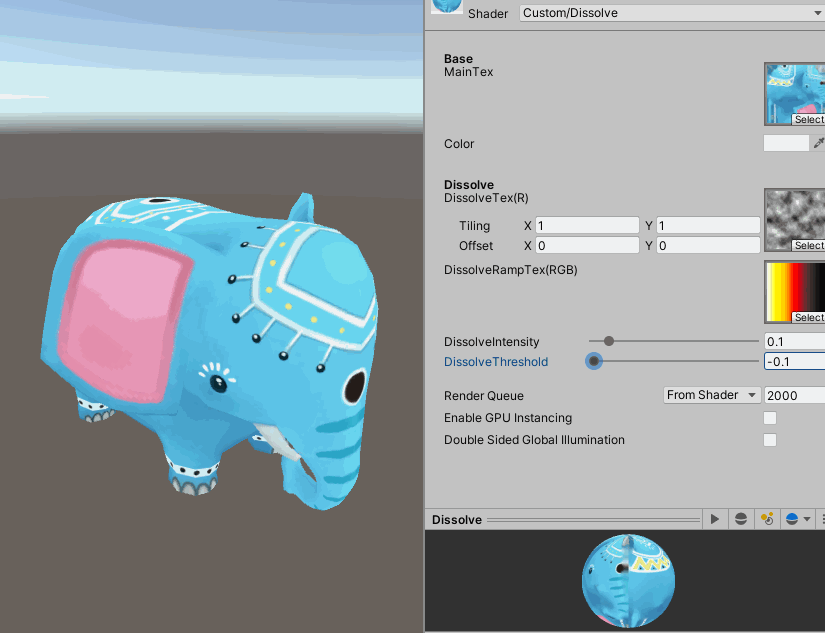
Task: Click the DissolveThreshold slider handle
Action: 594,361
